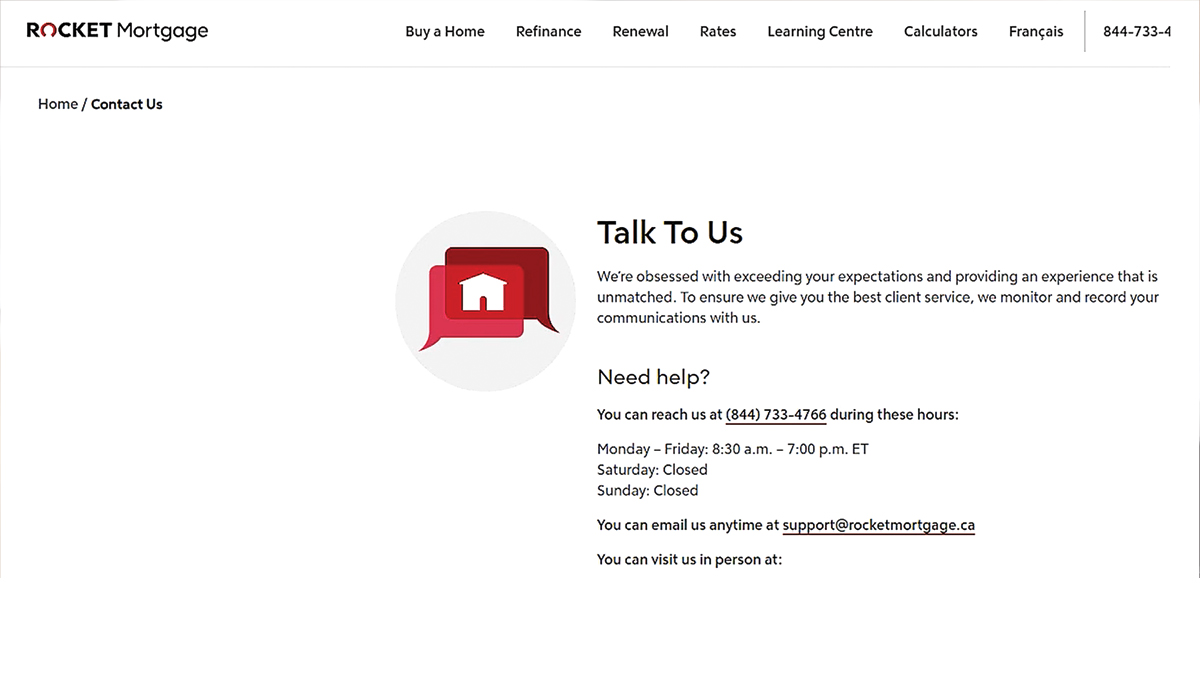1200x675 pixels.
Task: Go to the Renewal page
Action: 640,32
